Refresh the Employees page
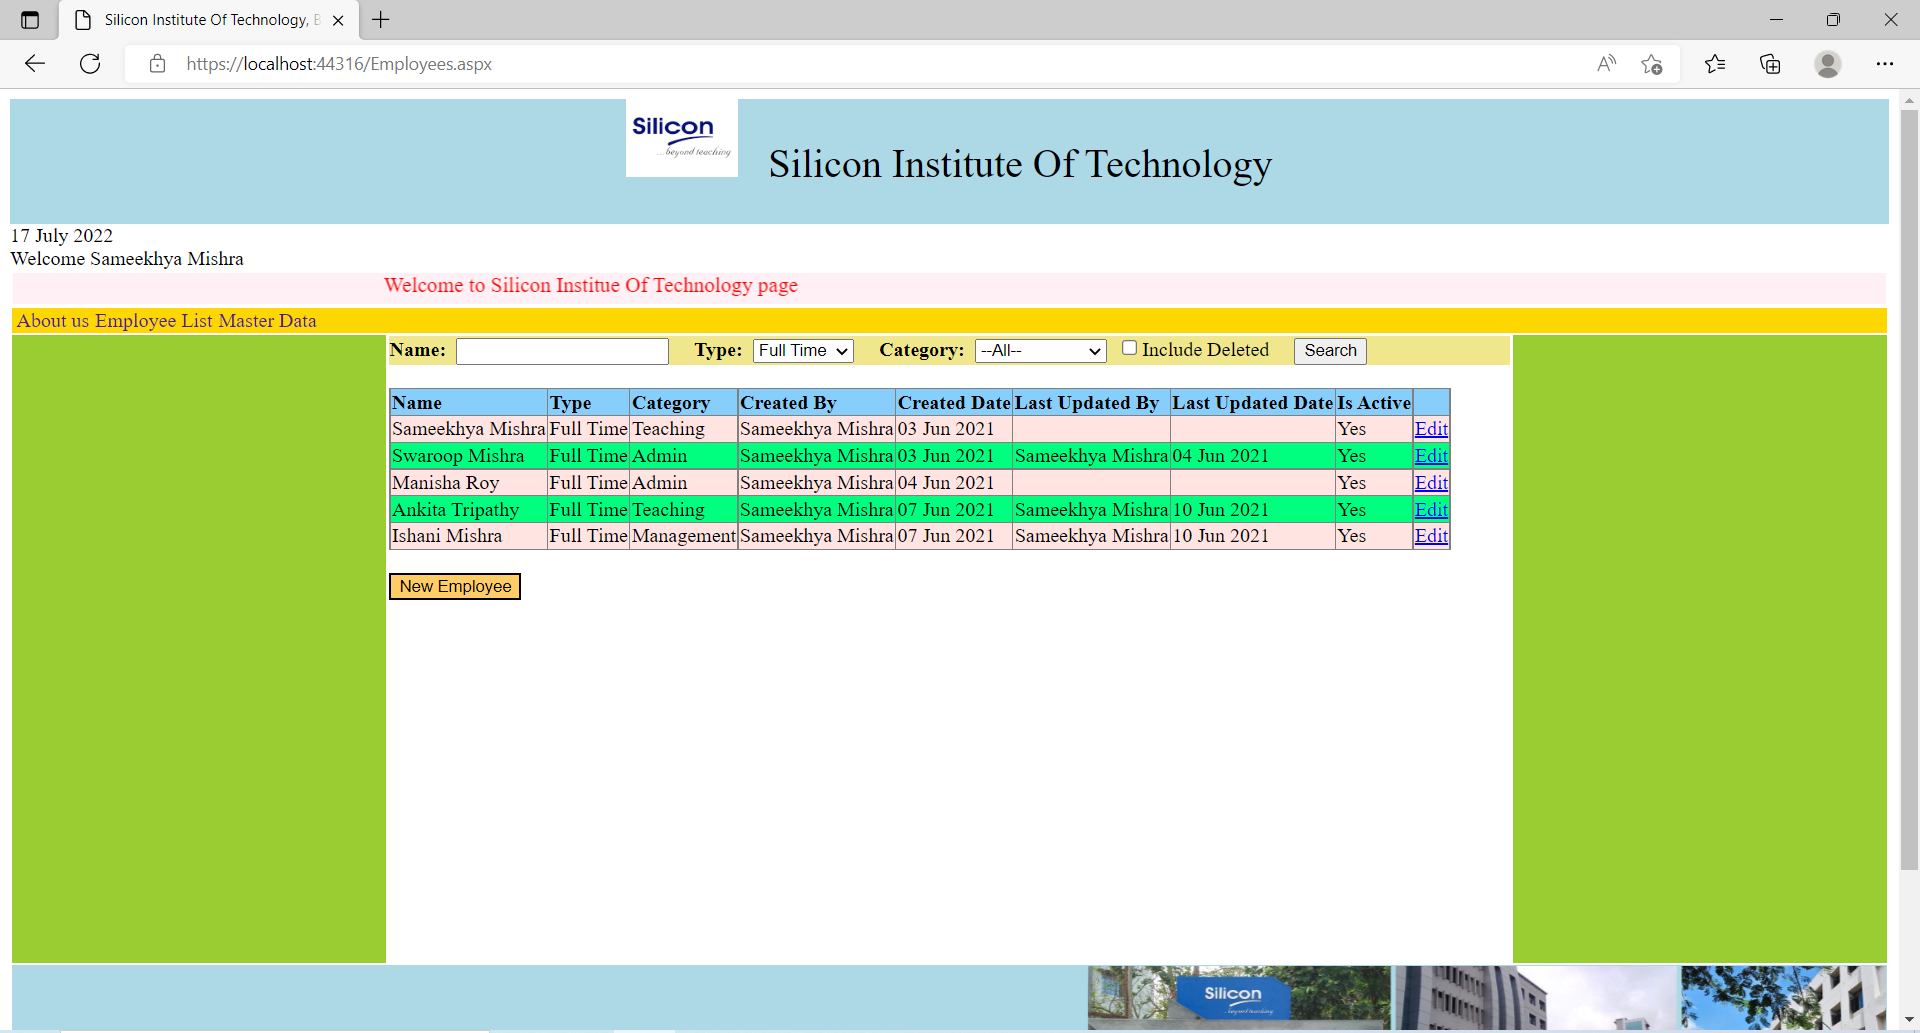 pyautogui.click(x=89, y=63)
